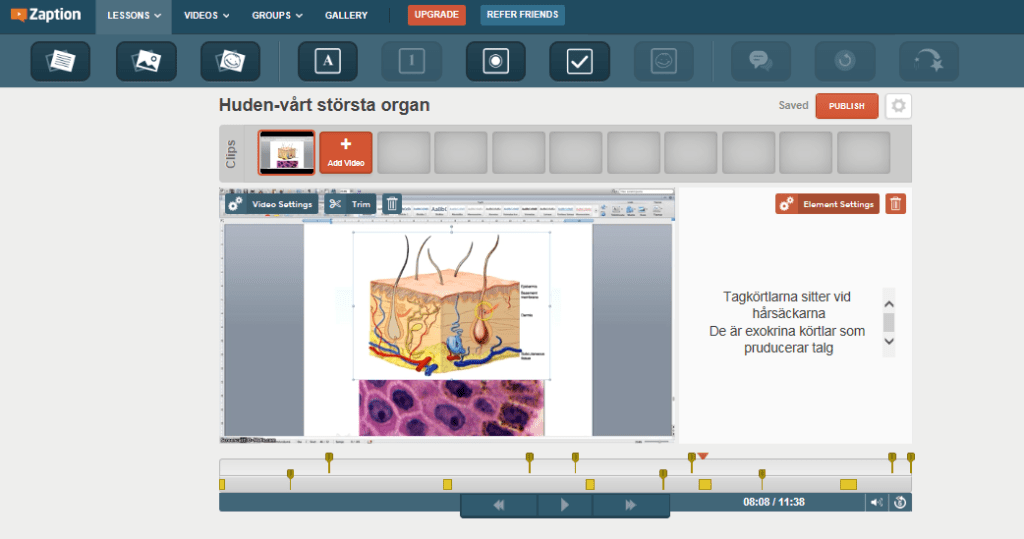Screen dimensions: 1024x539
Task: Play the video in the timeline
Action: click(564, 505)
